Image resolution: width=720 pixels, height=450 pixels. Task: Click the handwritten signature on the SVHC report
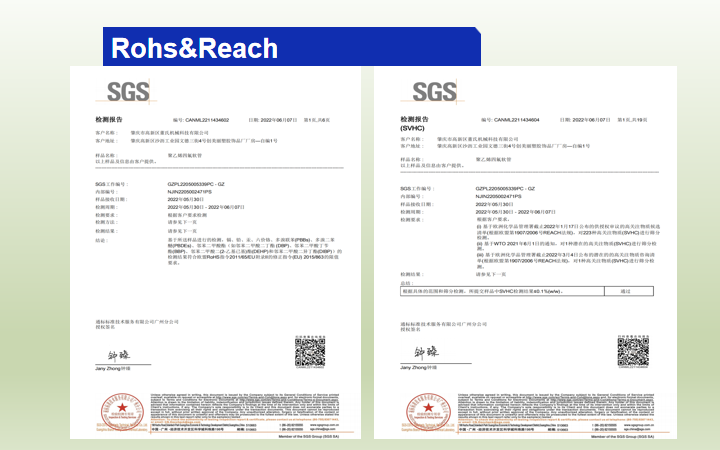[x=426, y=352]
